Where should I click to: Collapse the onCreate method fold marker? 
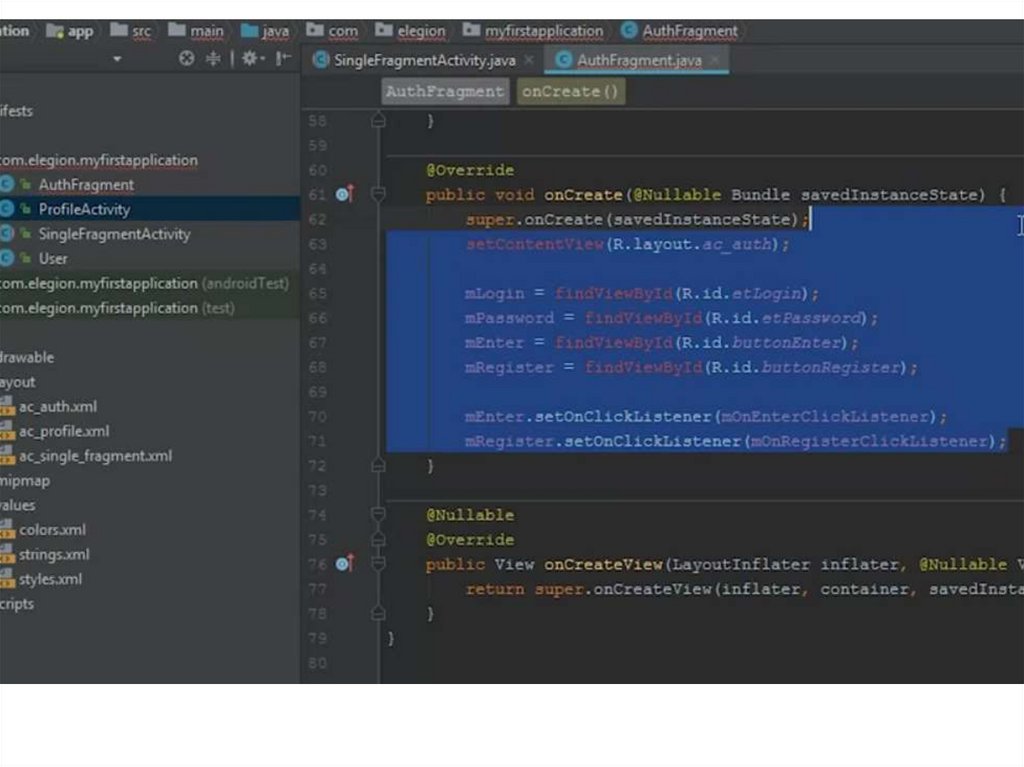378,194
